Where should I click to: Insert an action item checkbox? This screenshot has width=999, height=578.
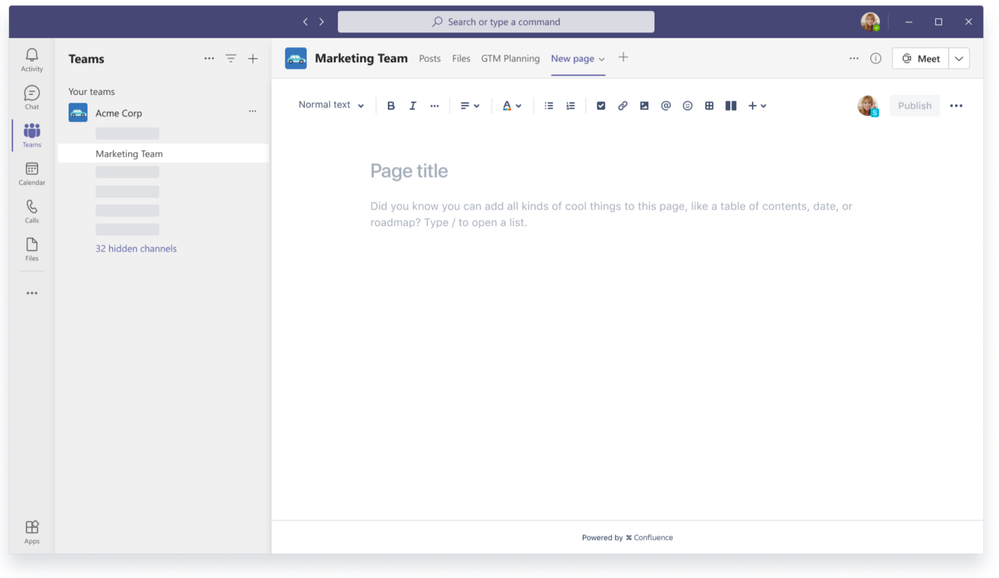(x=601, y=106)
